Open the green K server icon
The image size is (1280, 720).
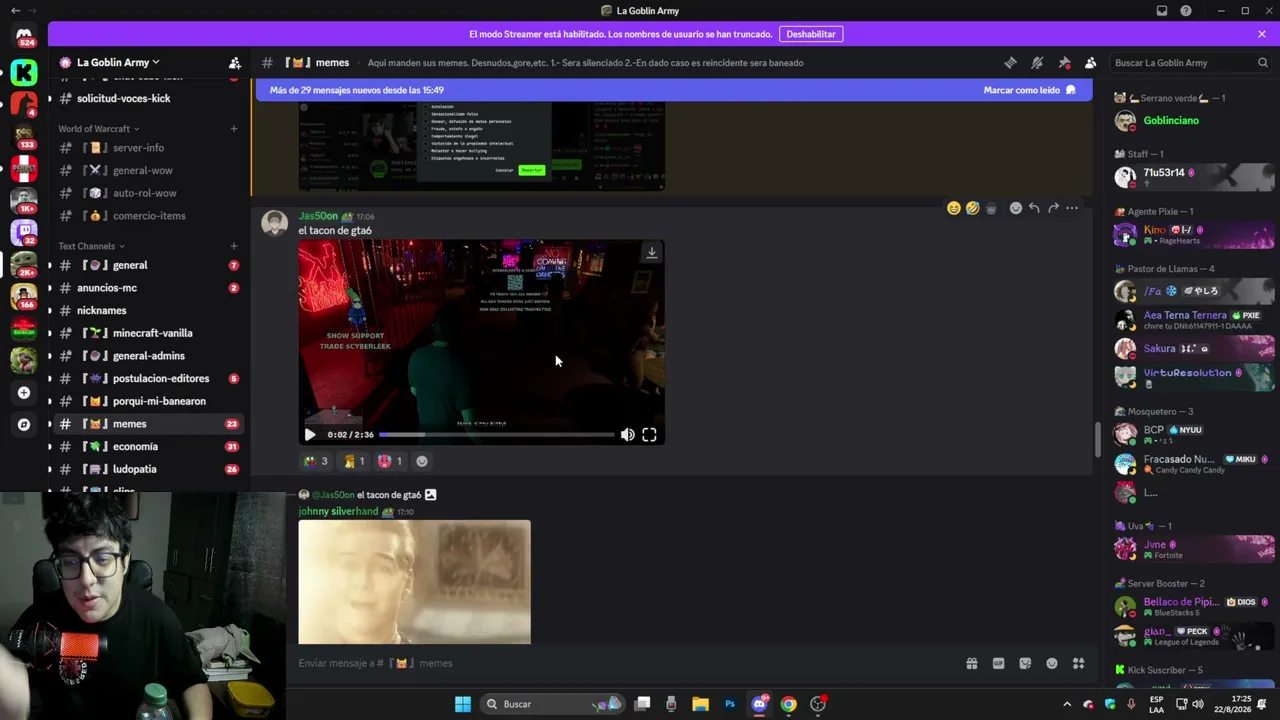(x=24, y=72)
